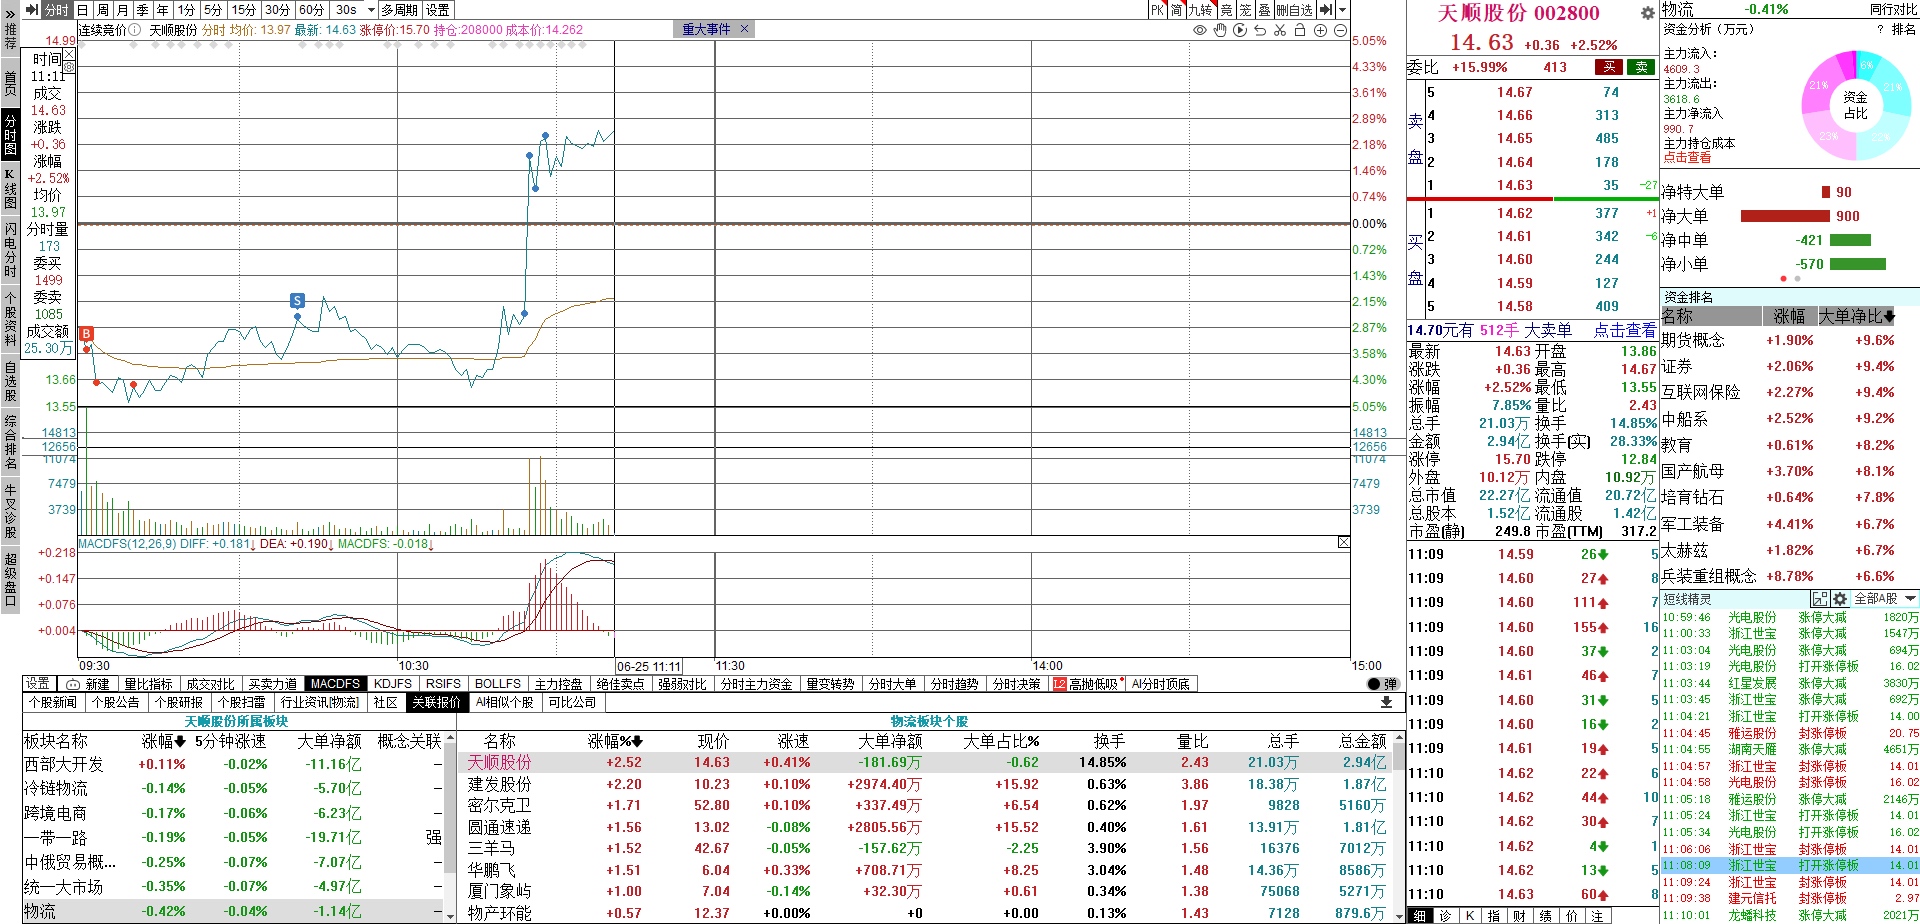Click the 简 simplified view toolbar button
The width and height of the screenshot is (1920, 924).
coord(1177,10)
